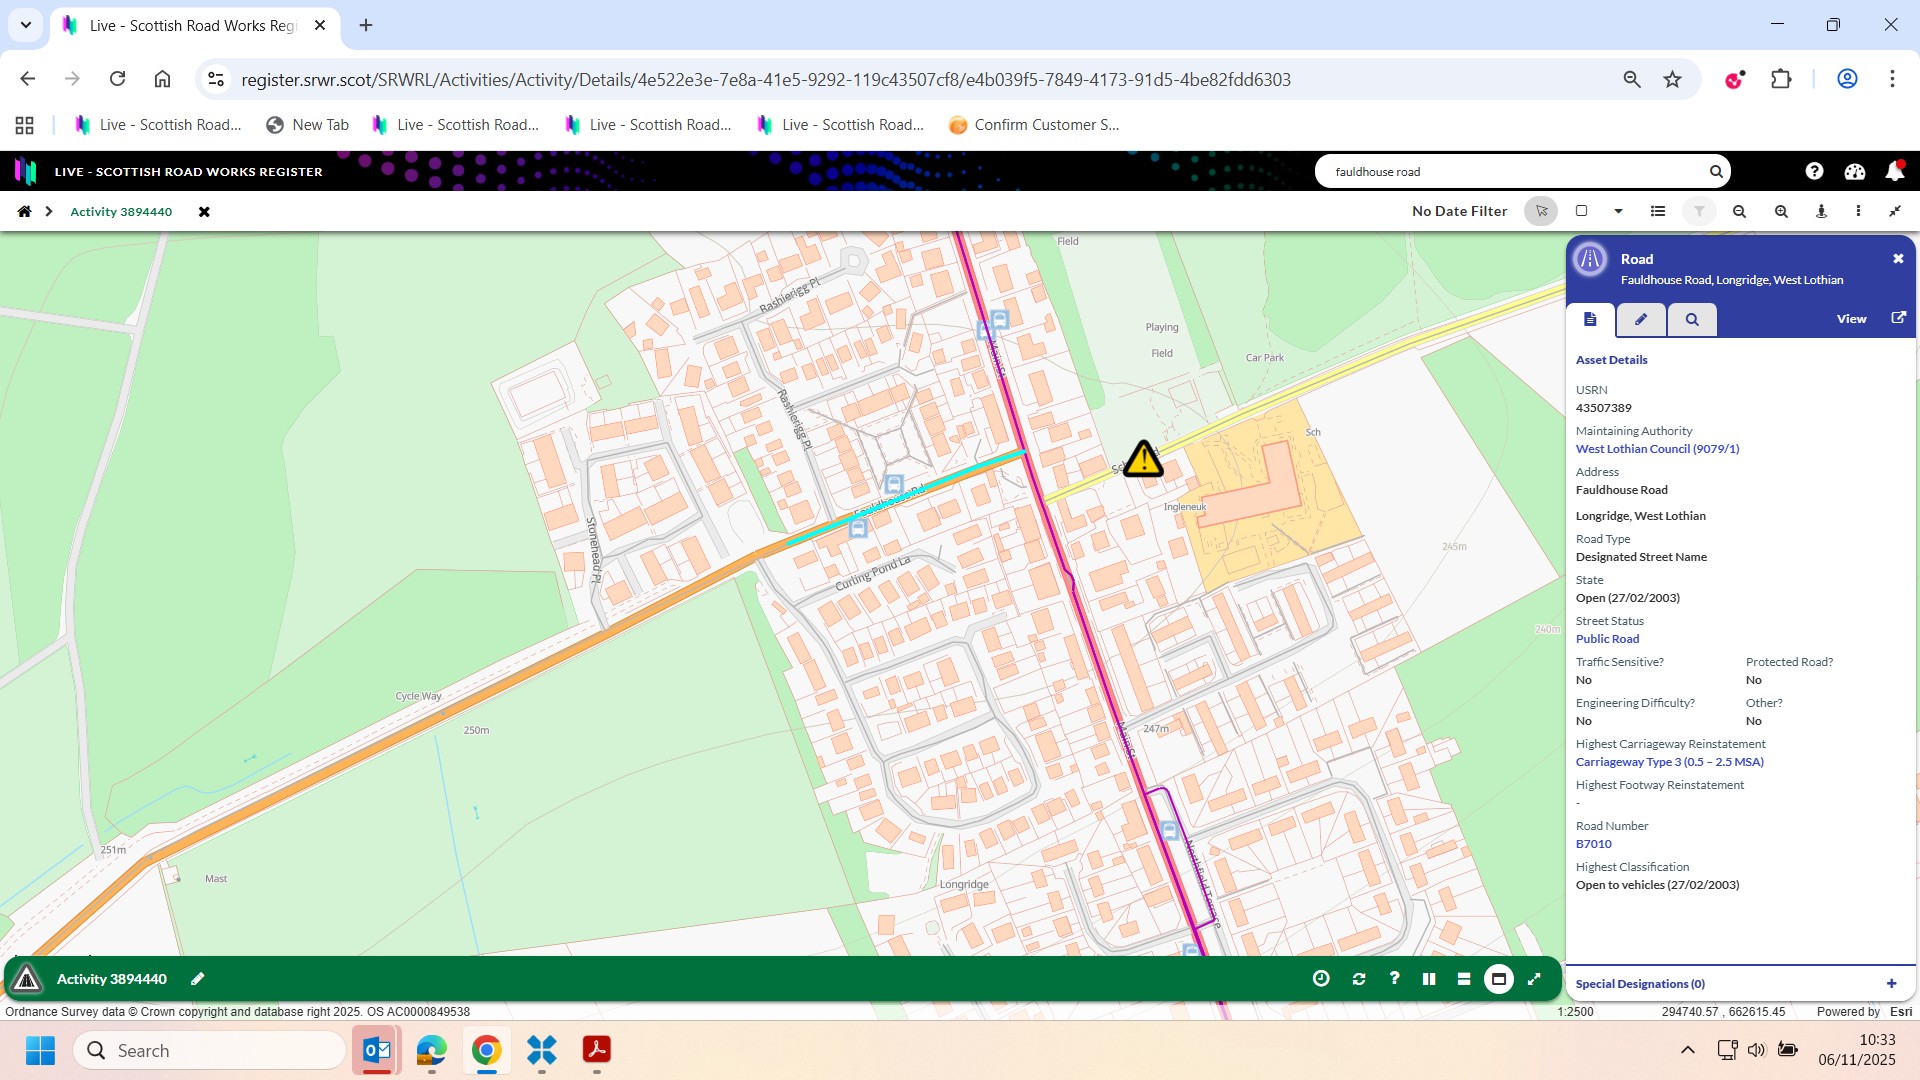Expand Special Designations with plus icon
The image size is (1920, 1080).
pos(1891,984)
